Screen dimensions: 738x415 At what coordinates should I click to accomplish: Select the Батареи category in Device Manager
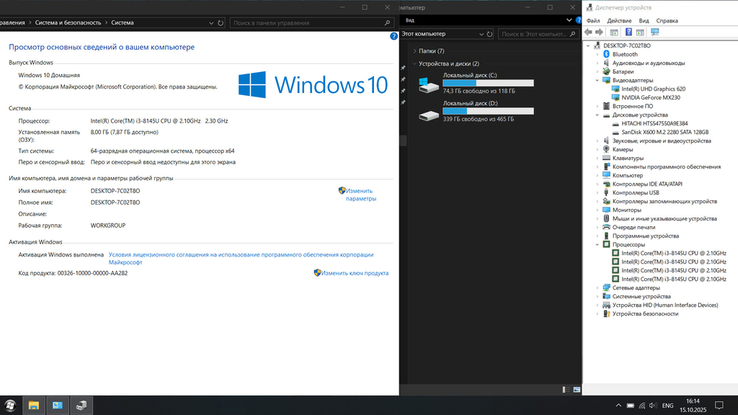[623, 72]
